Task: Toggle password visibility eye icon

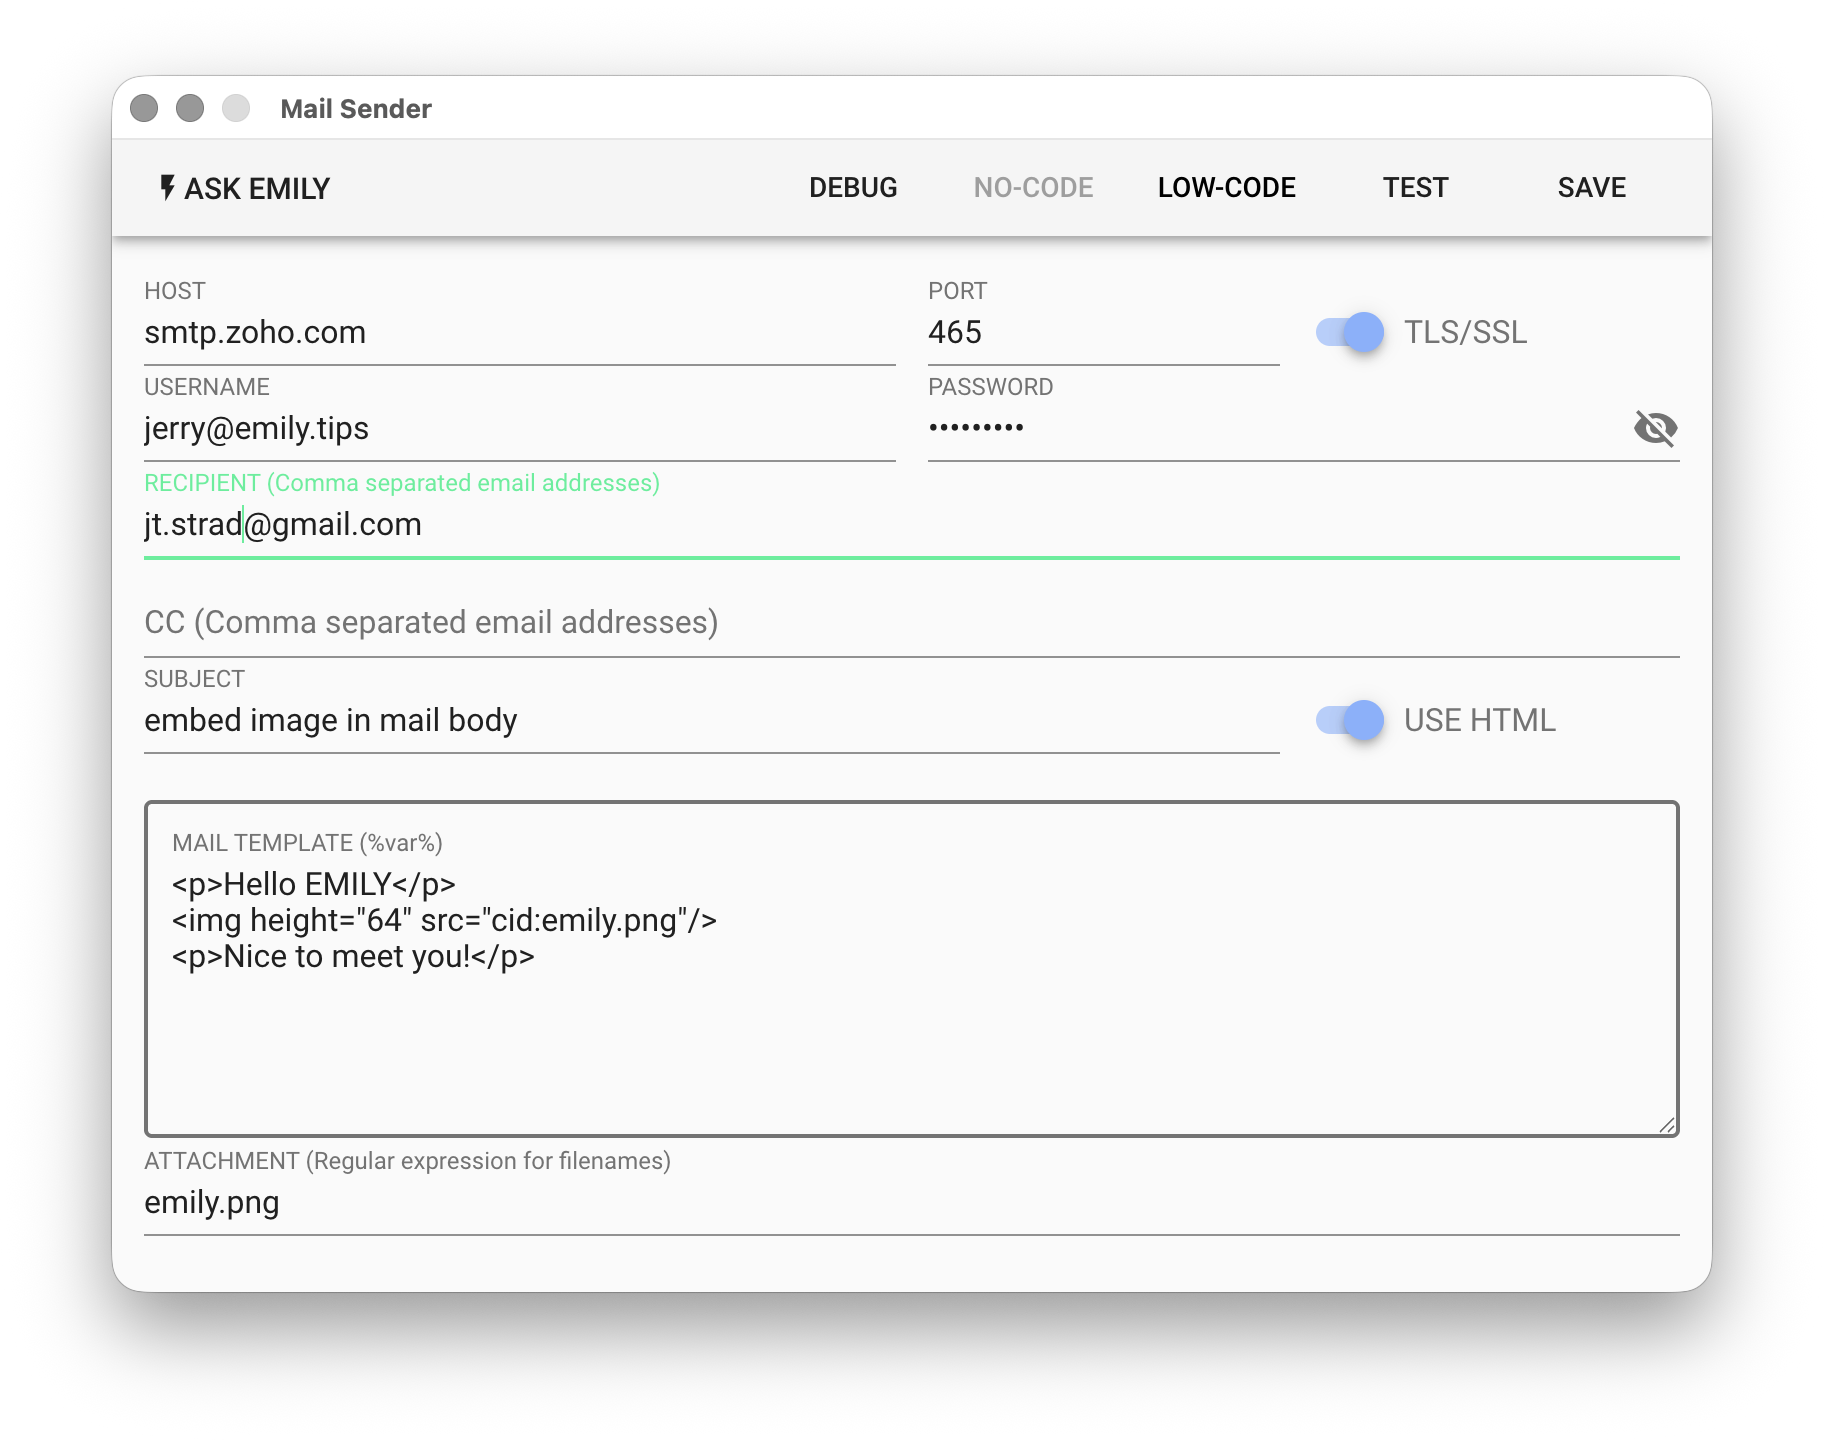Action: [x=1655, y=428]
